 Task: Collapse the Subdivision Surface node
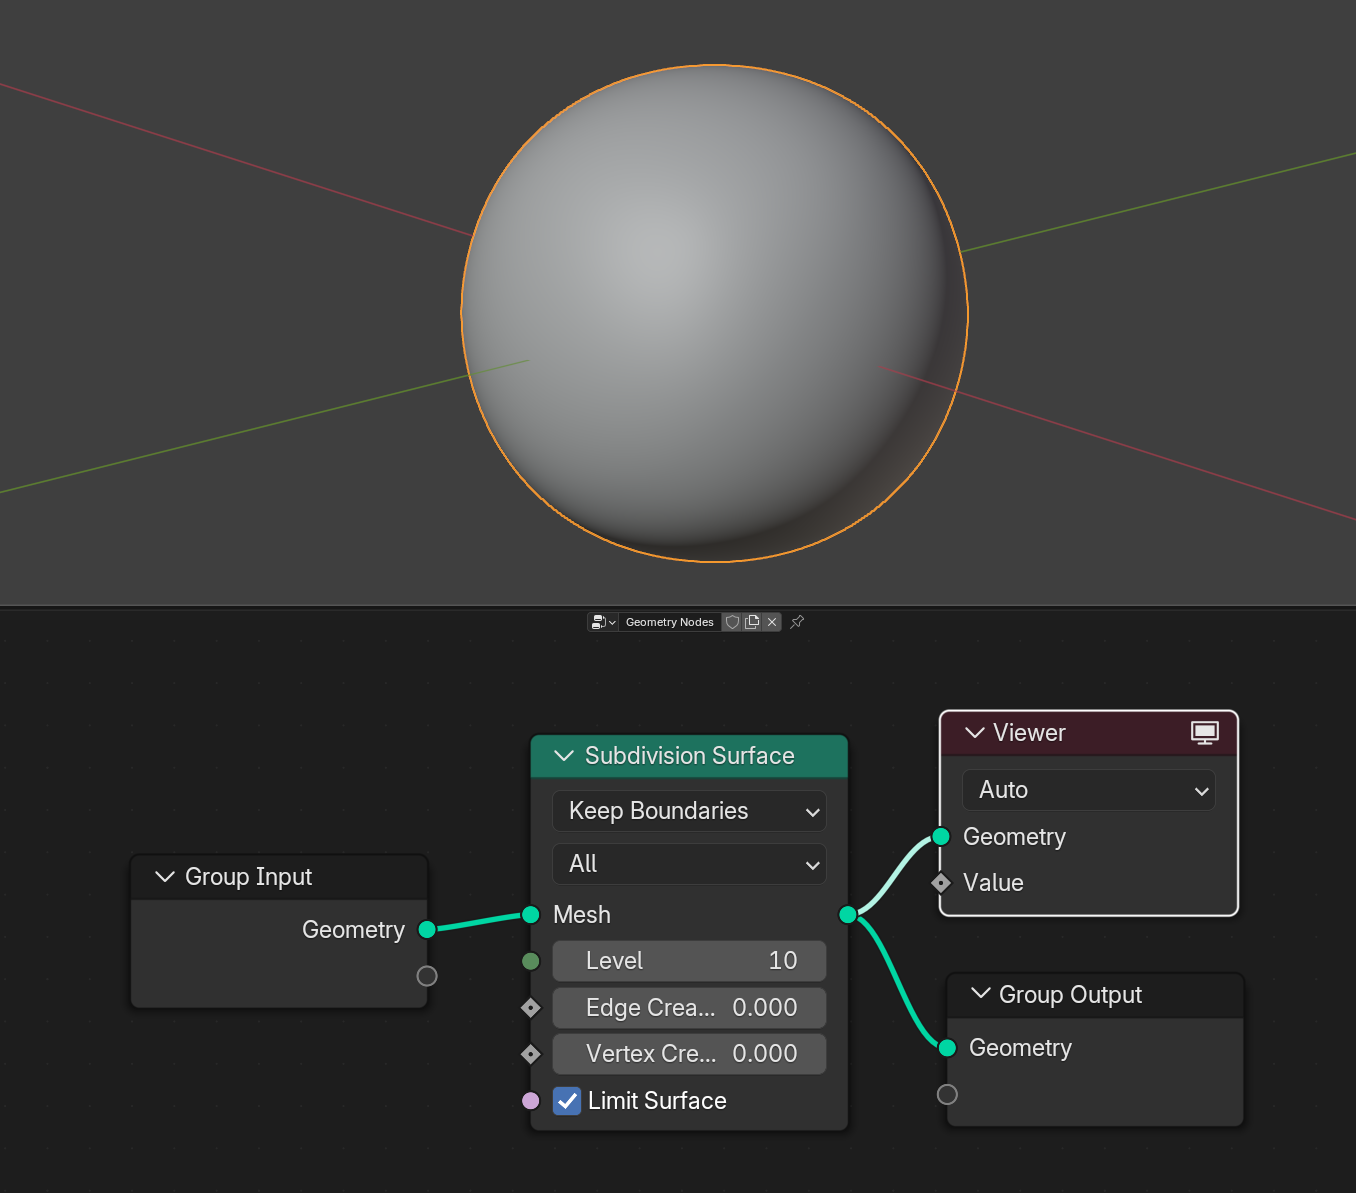click(x=564, y=756)
